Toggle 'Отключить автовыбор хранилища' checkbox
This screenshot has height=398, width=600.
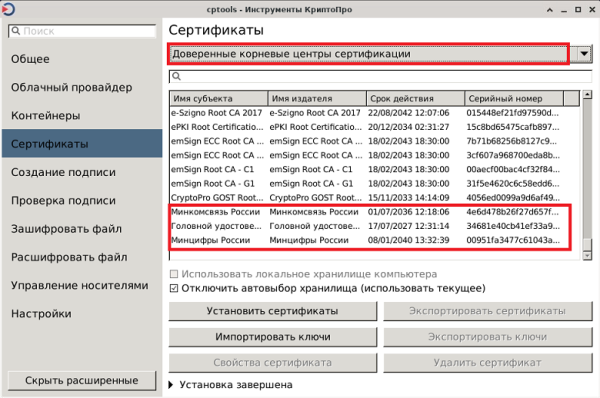[x=174, y=288]
